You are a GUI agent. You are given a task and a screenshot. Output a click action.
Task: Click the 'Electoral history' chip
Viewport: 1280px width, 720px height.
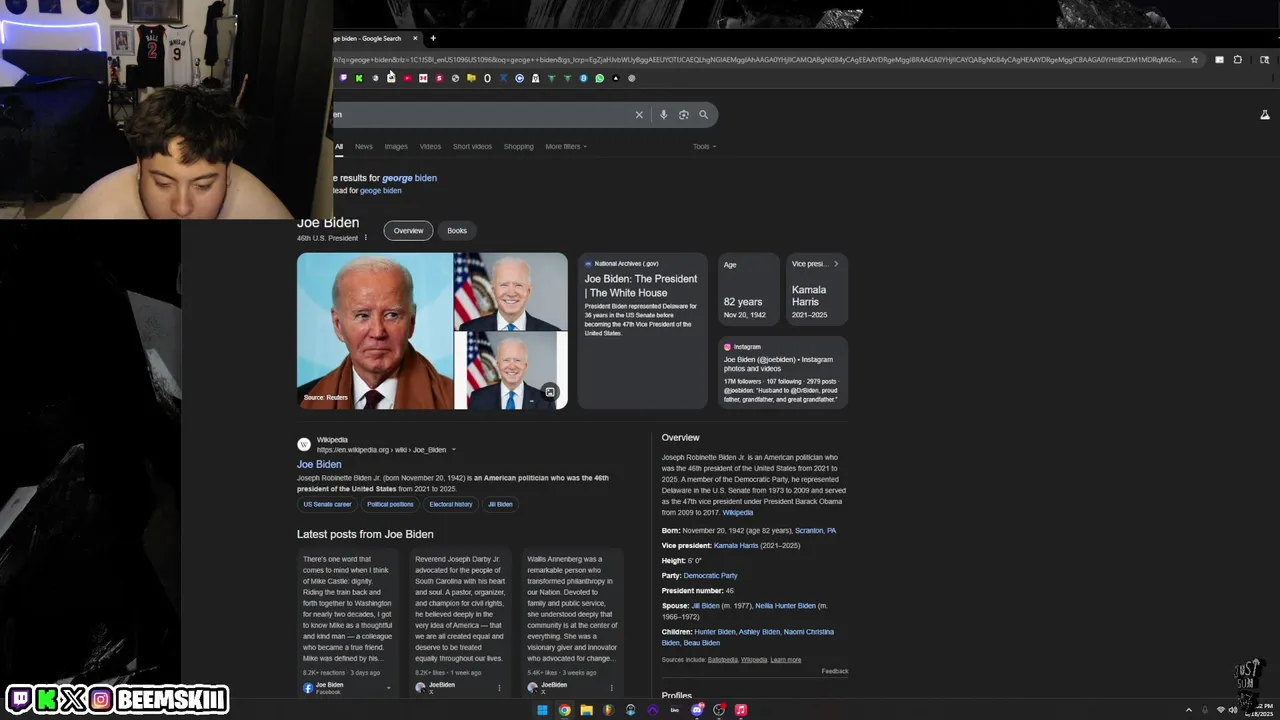(x=451, y=505)
